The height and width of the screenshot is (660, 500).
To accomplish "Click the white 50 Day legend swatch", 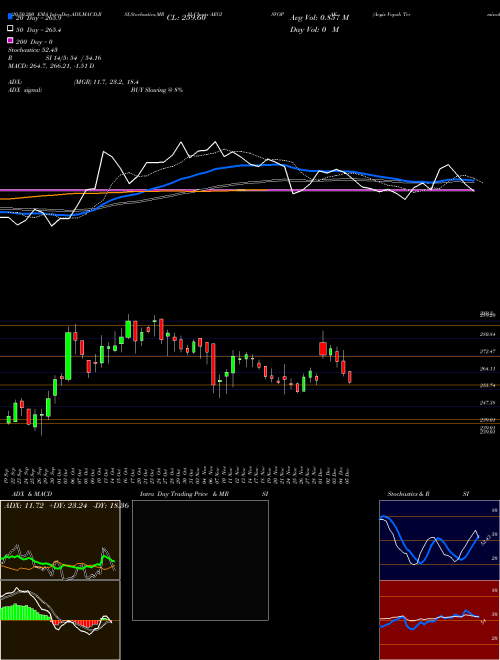I will pyautogui.click(x=10, y=29).
